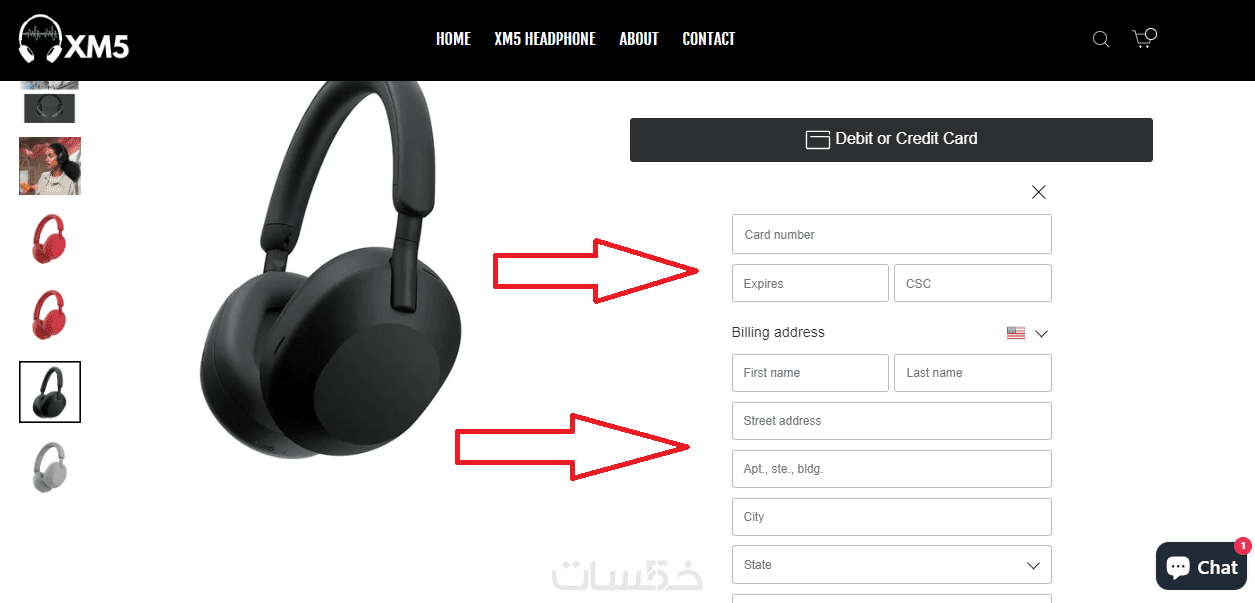Click the Street address field
The height and width of the screenshot is (603, 1255).
click(892, 421)
